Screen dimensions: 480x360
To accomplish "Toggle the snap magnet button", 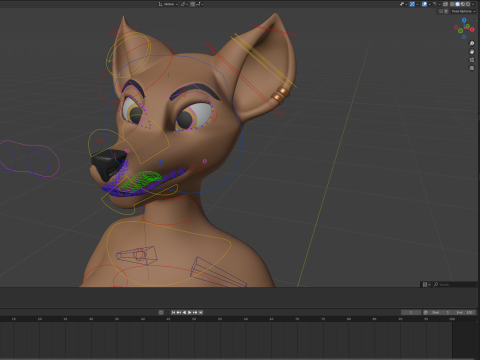I will [x=192, y=4].
